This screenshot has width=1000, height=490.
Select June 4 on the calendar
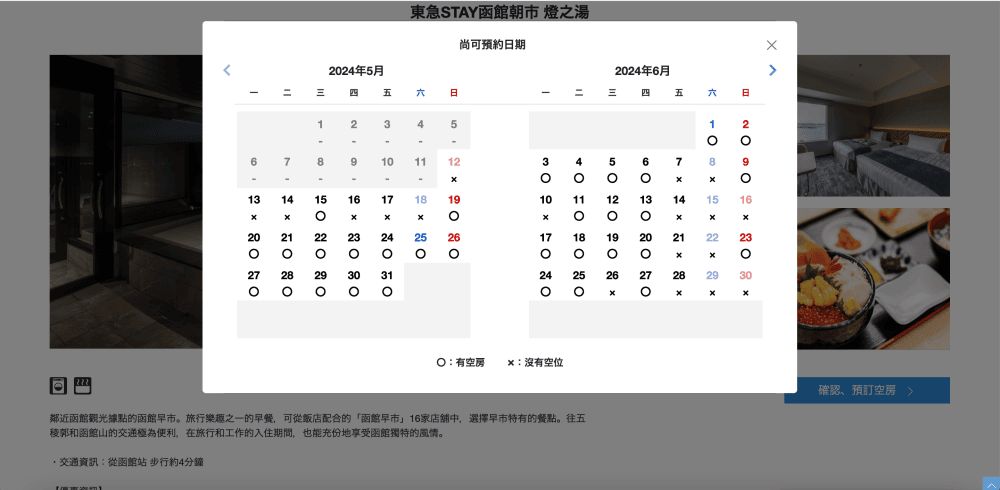578,170
